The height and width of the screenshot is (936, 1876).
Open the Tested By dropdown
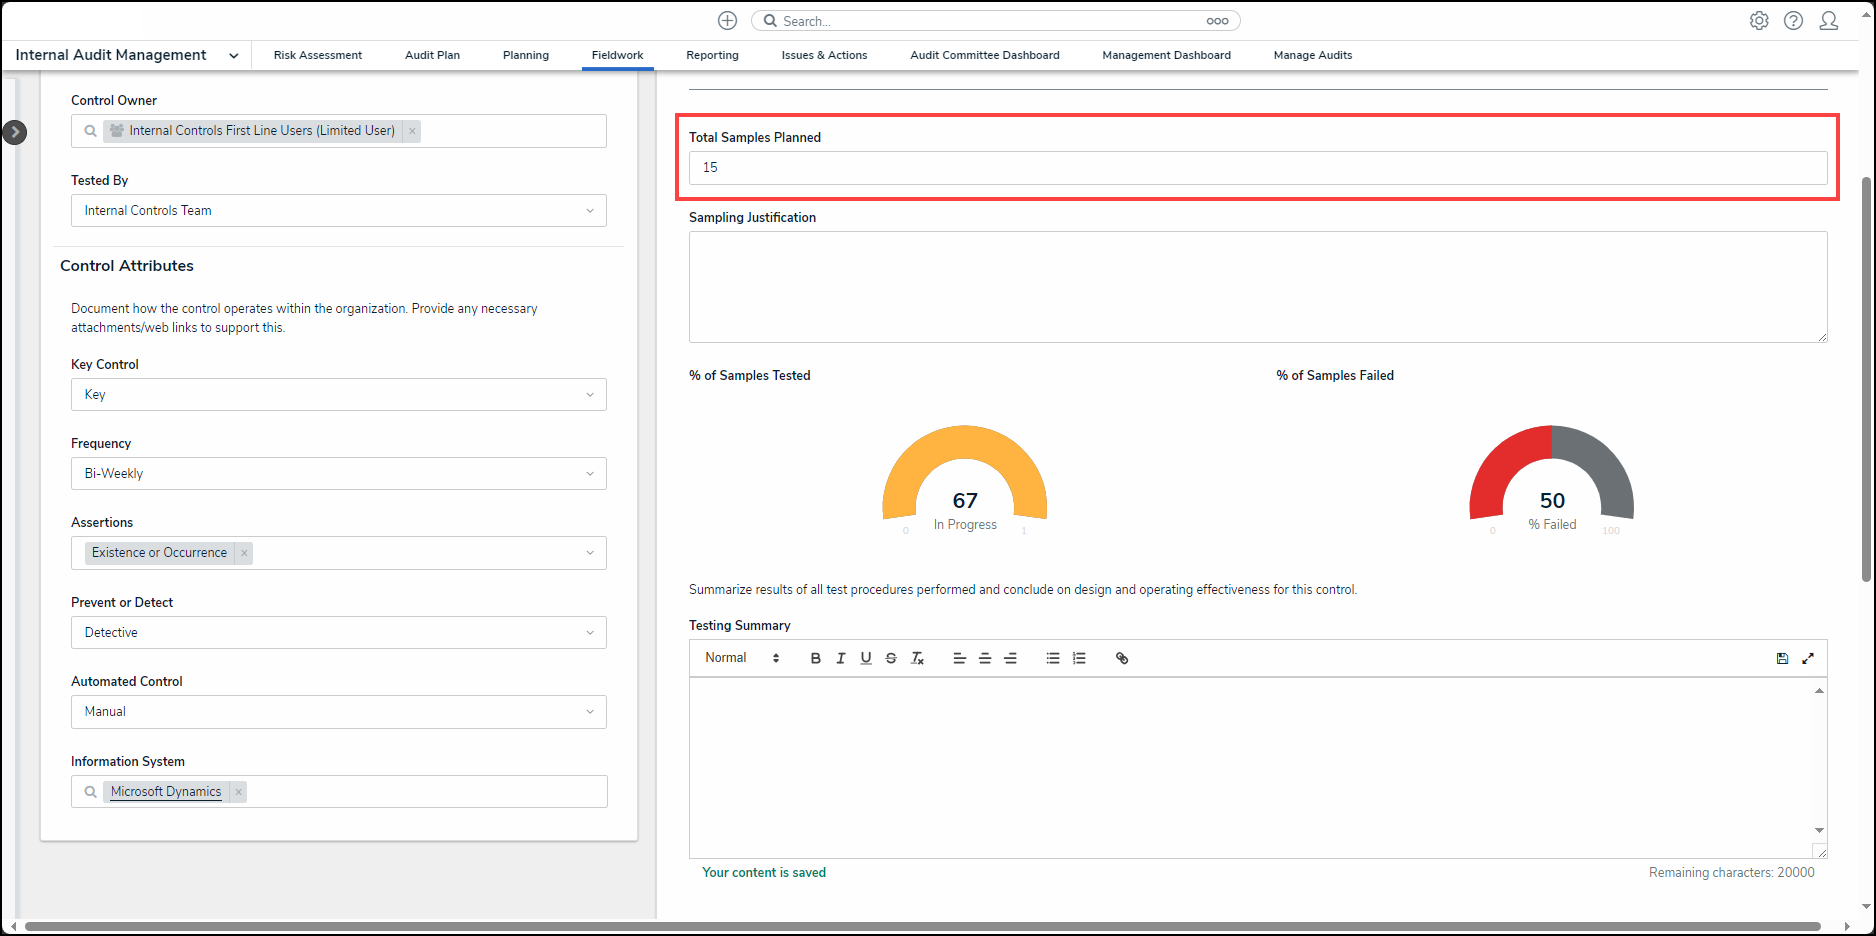coord(338,211)
